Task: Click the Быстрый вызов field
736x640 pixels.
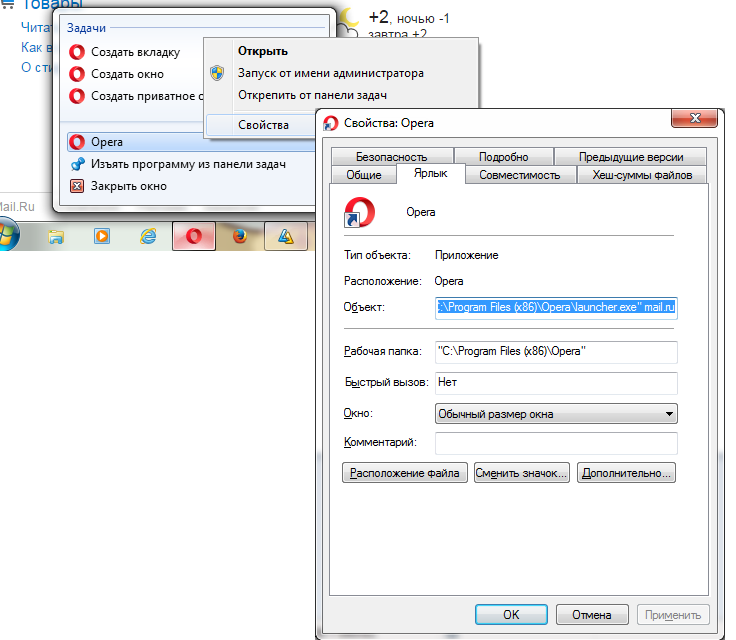Action: (x=556, y=383)
